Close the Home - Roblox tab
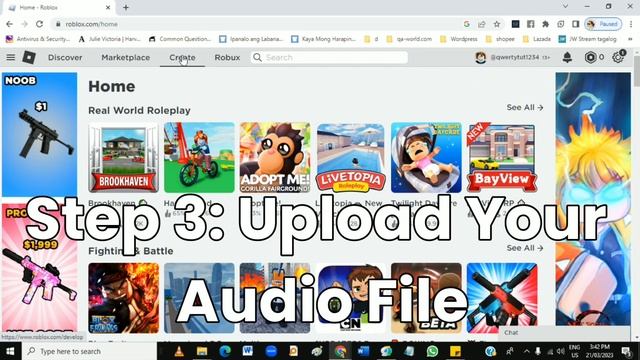Viewport: 640px width, 360px height. [x=108, y=7]
